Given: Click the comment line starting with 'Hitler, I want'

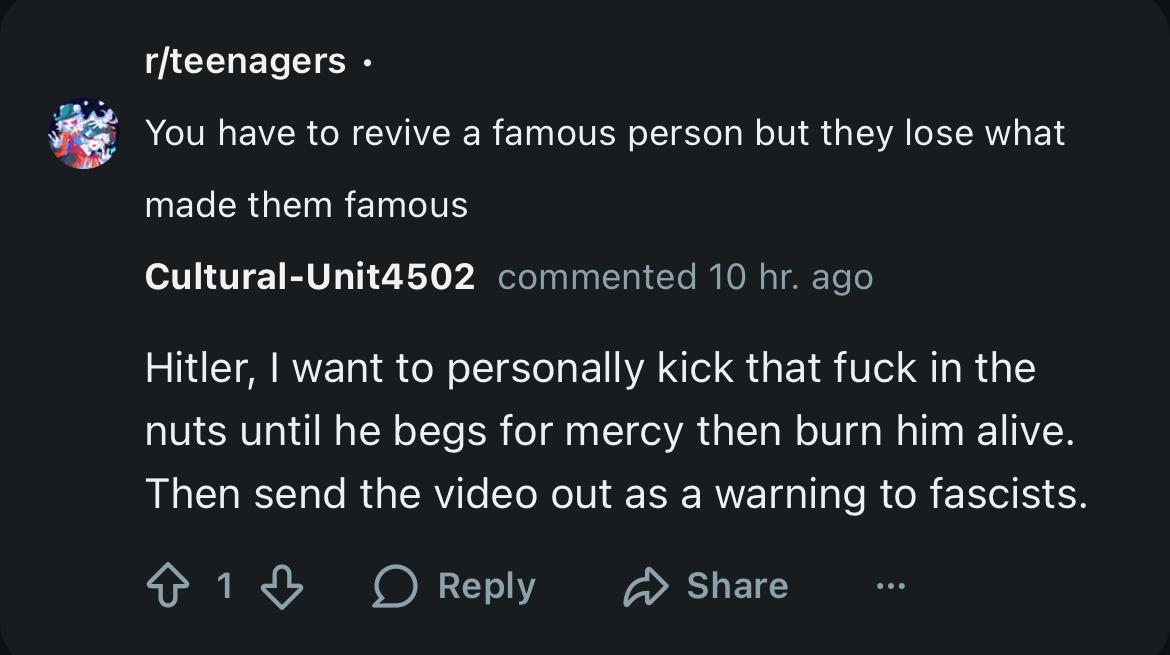Looking at the screenshot, I should 590,369.
